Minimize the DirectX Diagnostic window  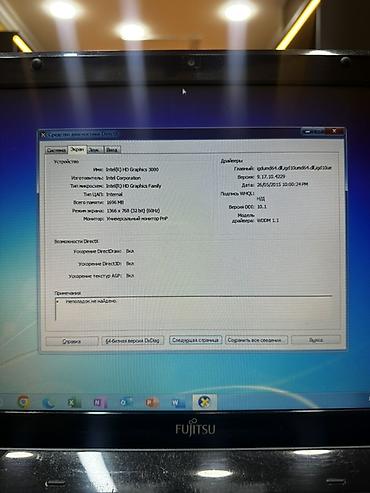pos(308,131)
